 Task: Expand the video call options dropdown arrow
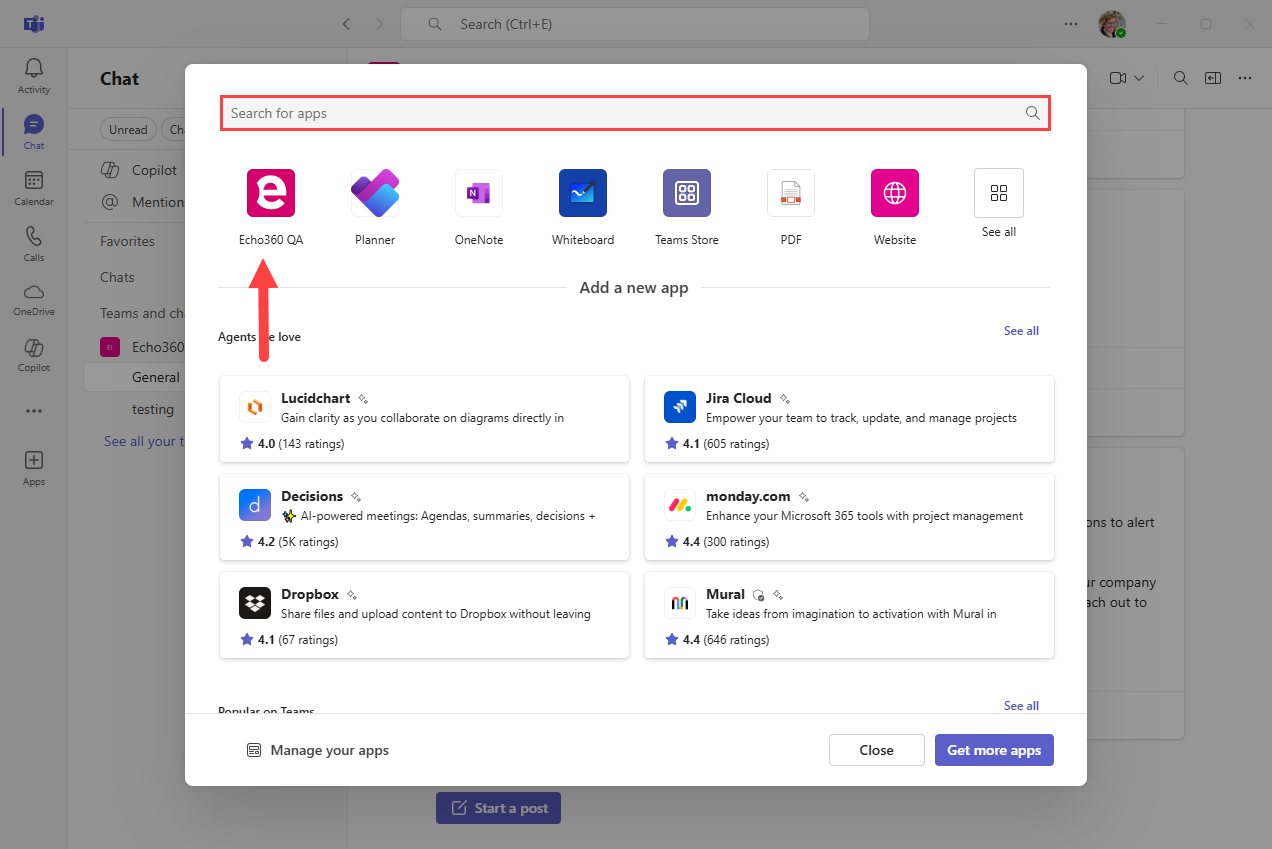tap(1138, 78)
